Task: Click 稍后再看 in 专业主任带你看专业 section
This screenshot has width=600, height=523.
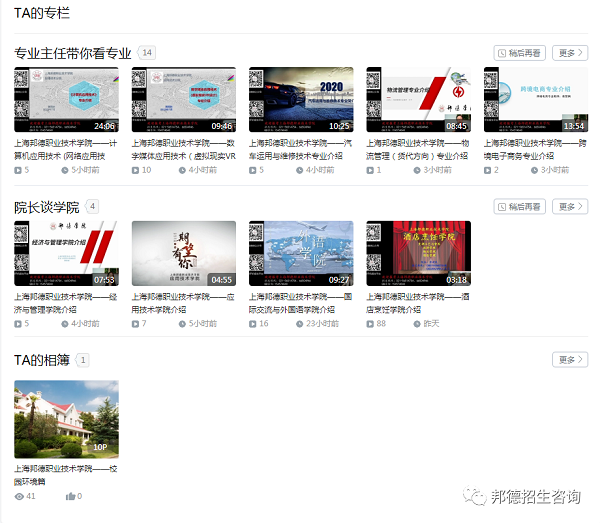Action: pos(520,53)
